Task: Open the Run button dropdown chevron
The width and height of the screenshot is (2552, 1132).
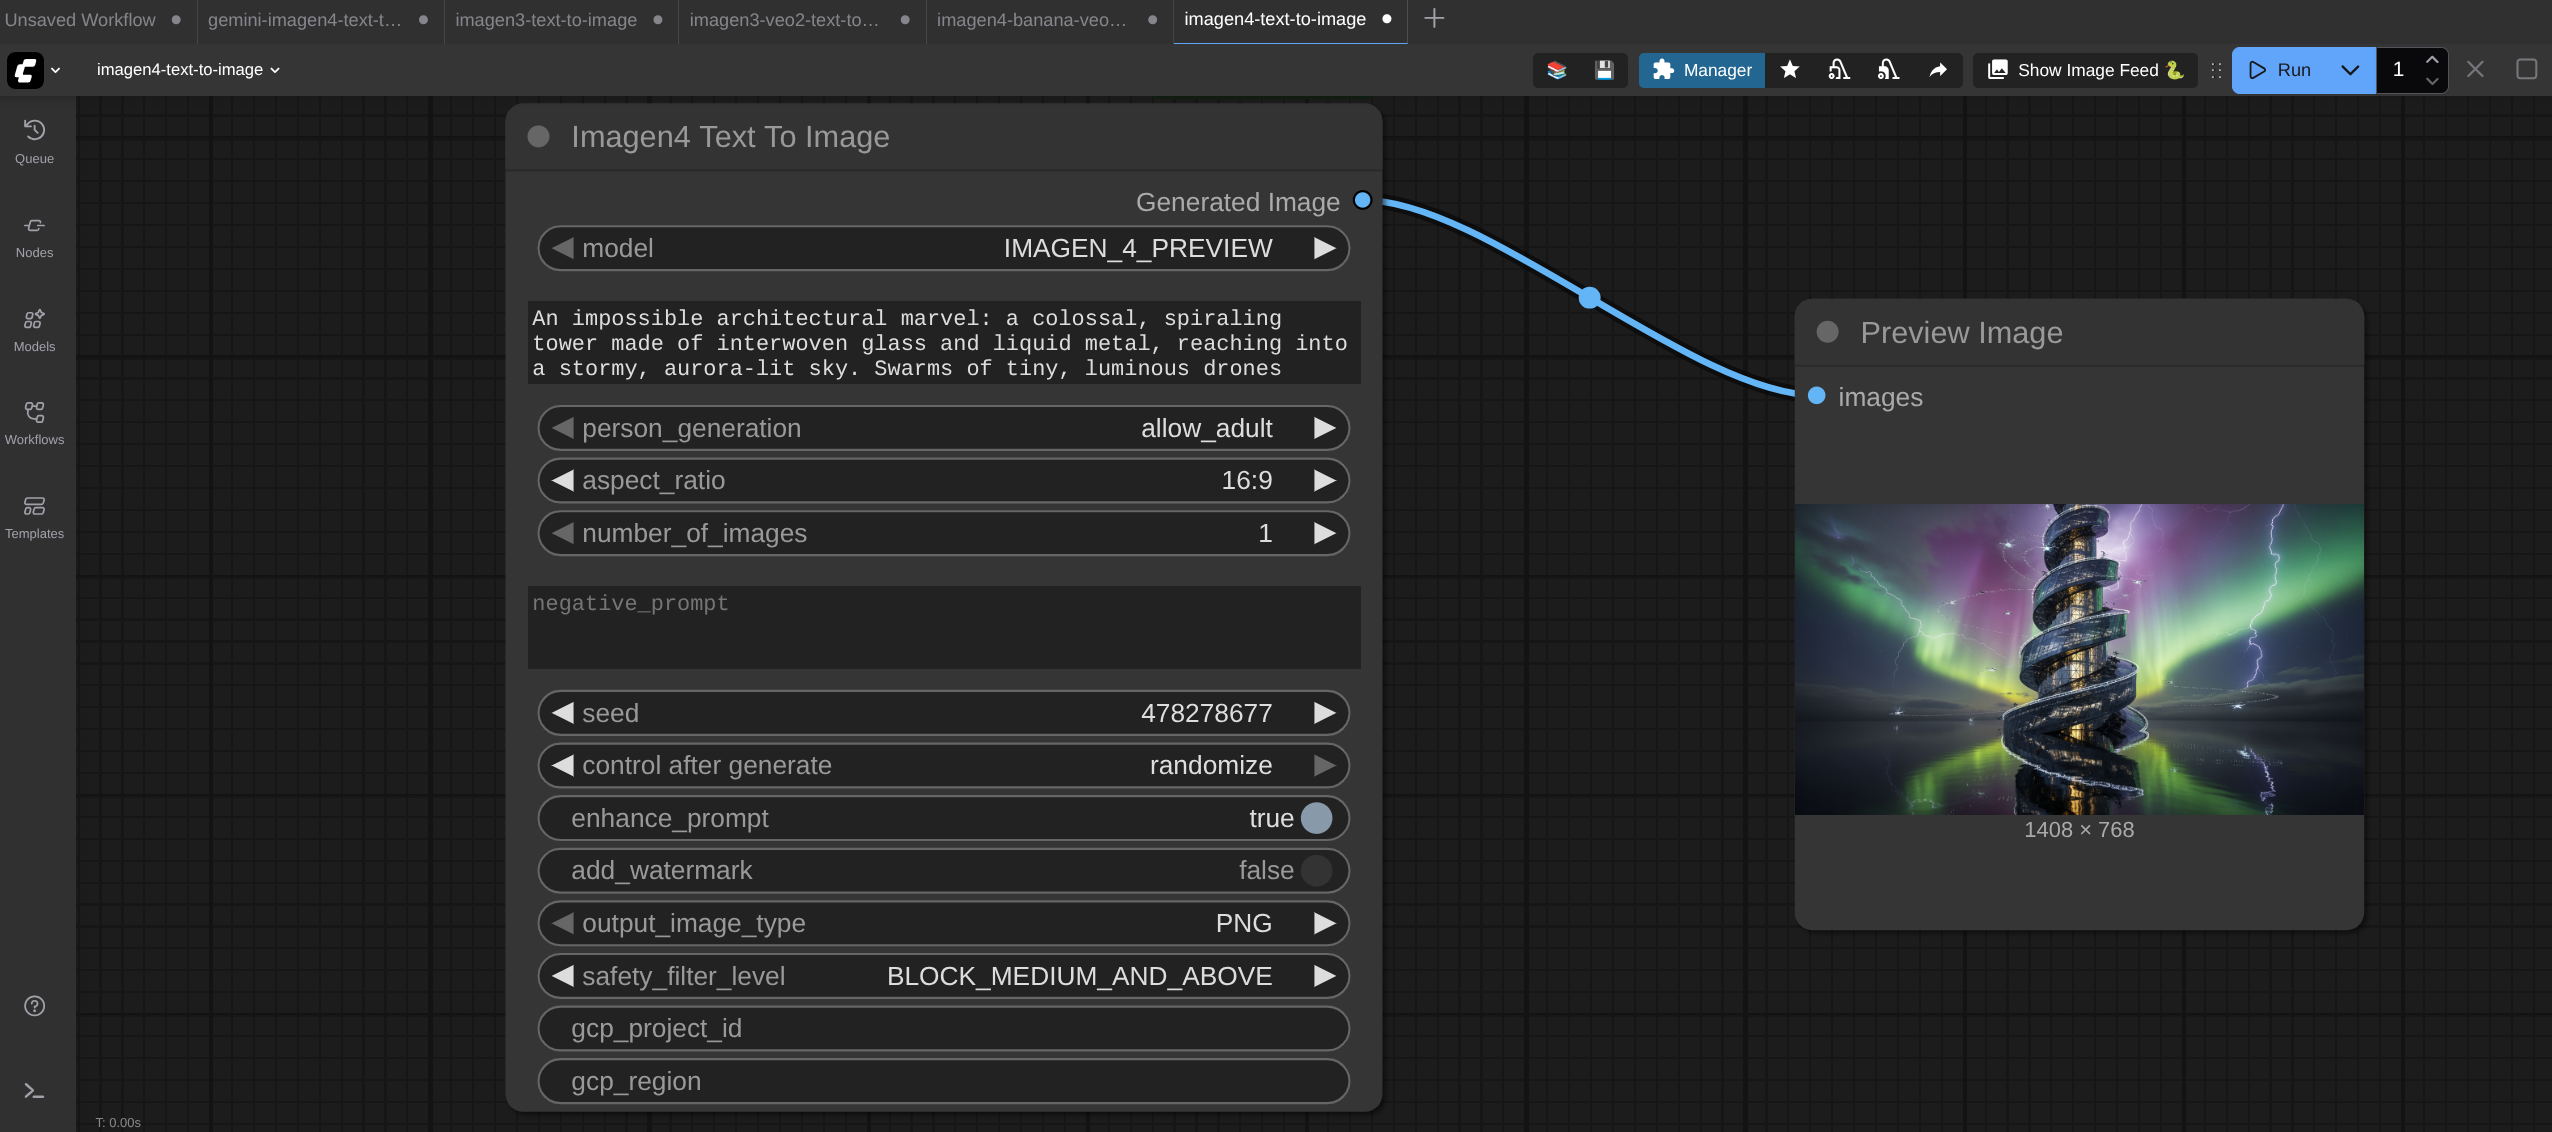Action: [x=2350, y=70]
